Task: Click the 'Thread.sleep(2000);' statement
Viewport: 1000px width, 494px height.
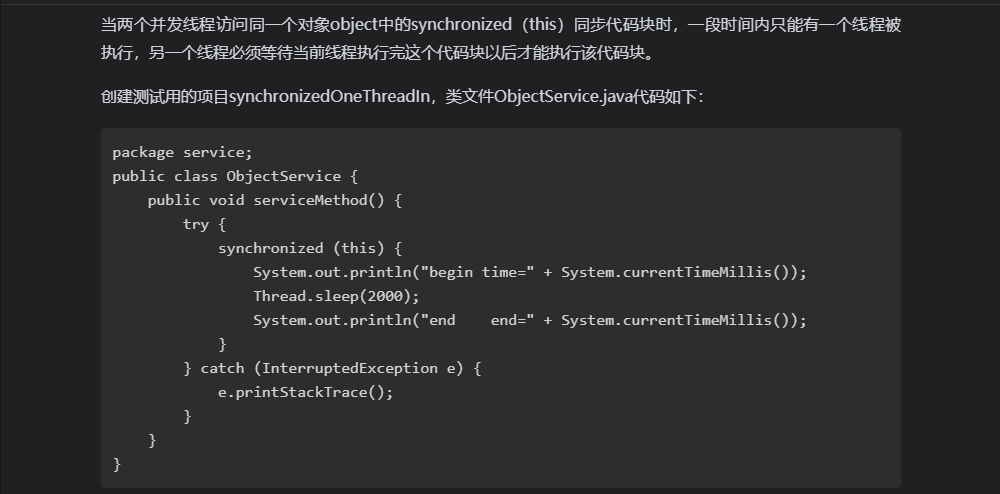Action: pyautogui.click(x=337, y=296)
